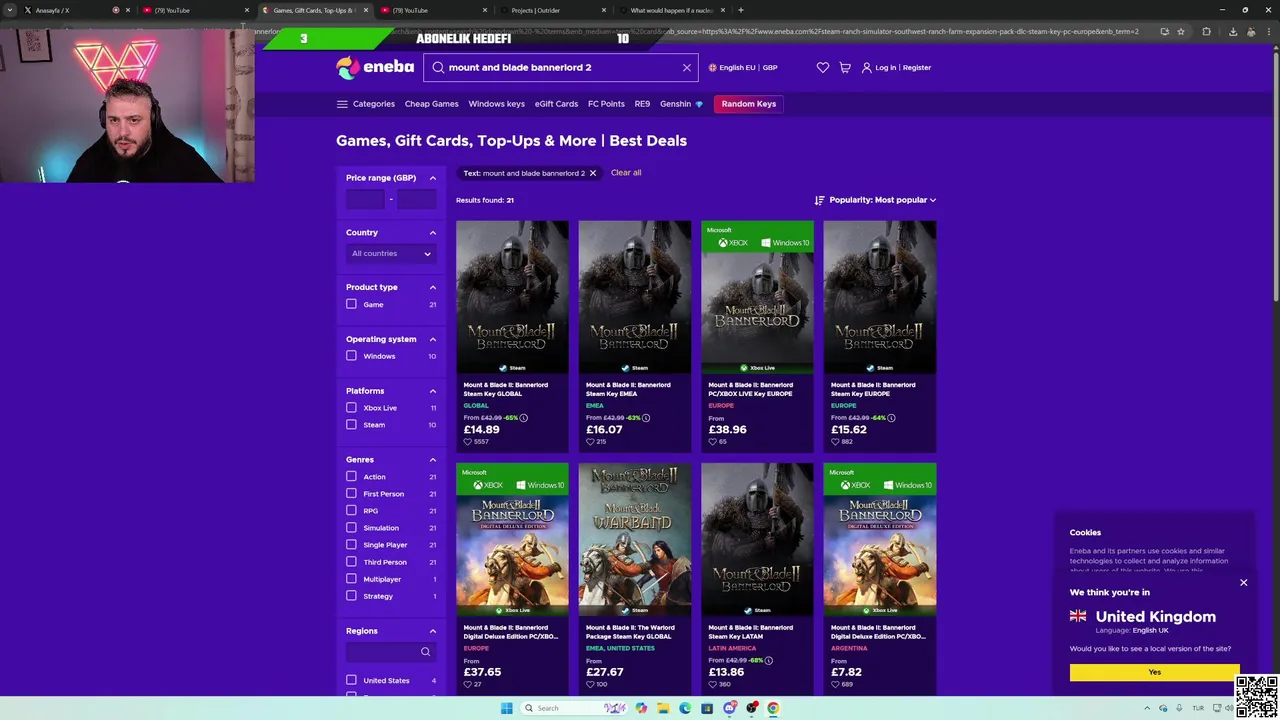
Task: Open File Explorer from the taskbar
Action: tap(663, 708)
